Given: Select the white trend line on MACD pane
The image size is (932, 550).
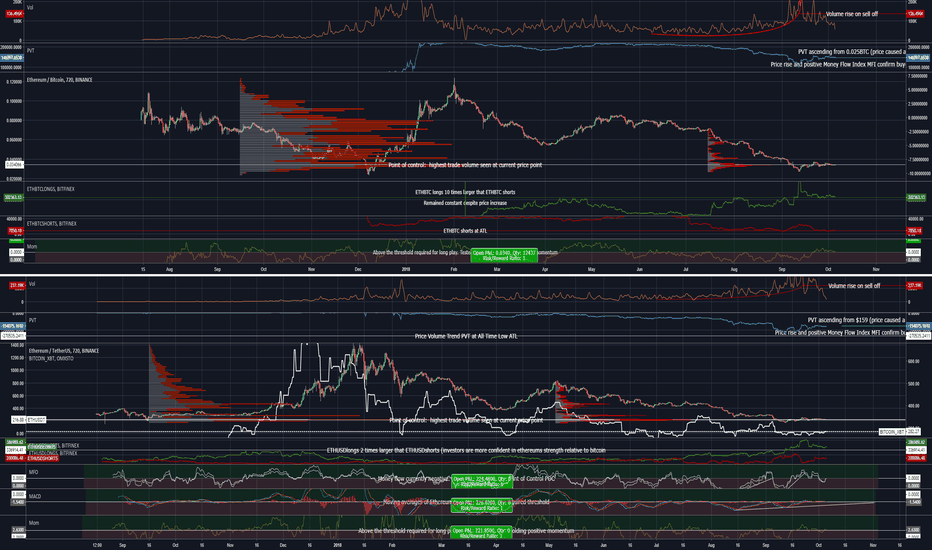Looking at the screenshot, I should (804, 506).
